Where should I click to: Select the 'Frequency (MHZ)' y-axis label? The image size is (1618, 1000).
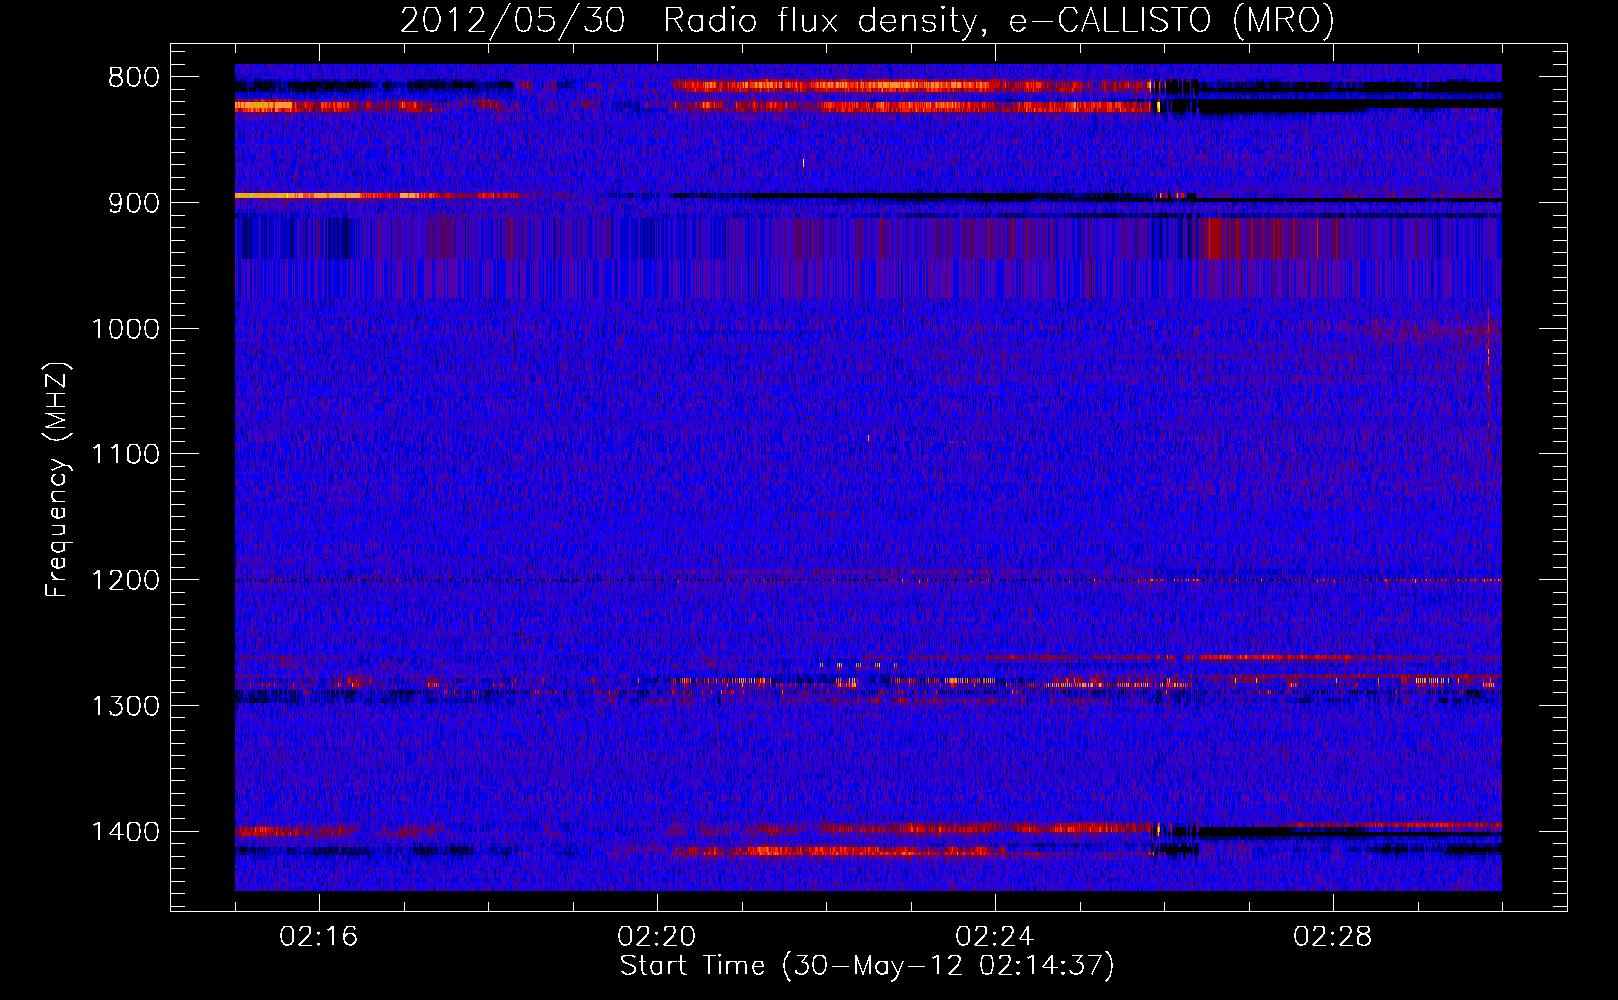(x=57, y=479)
